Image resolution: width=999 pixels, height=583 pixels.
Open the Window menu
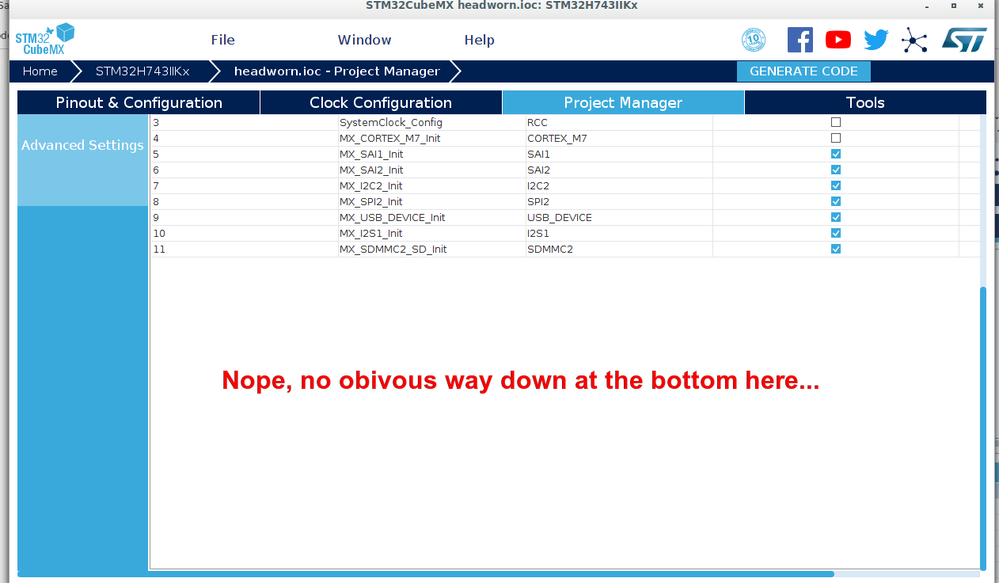[x=364, y=40]
